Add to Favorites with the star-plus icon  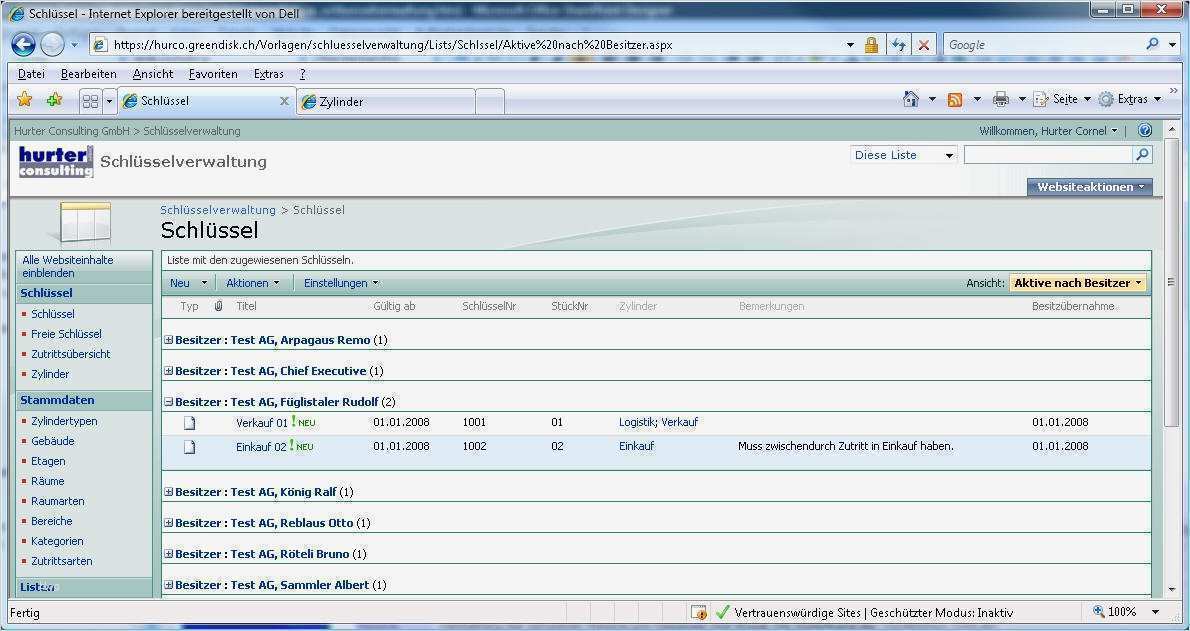click(x=54, y=99)
